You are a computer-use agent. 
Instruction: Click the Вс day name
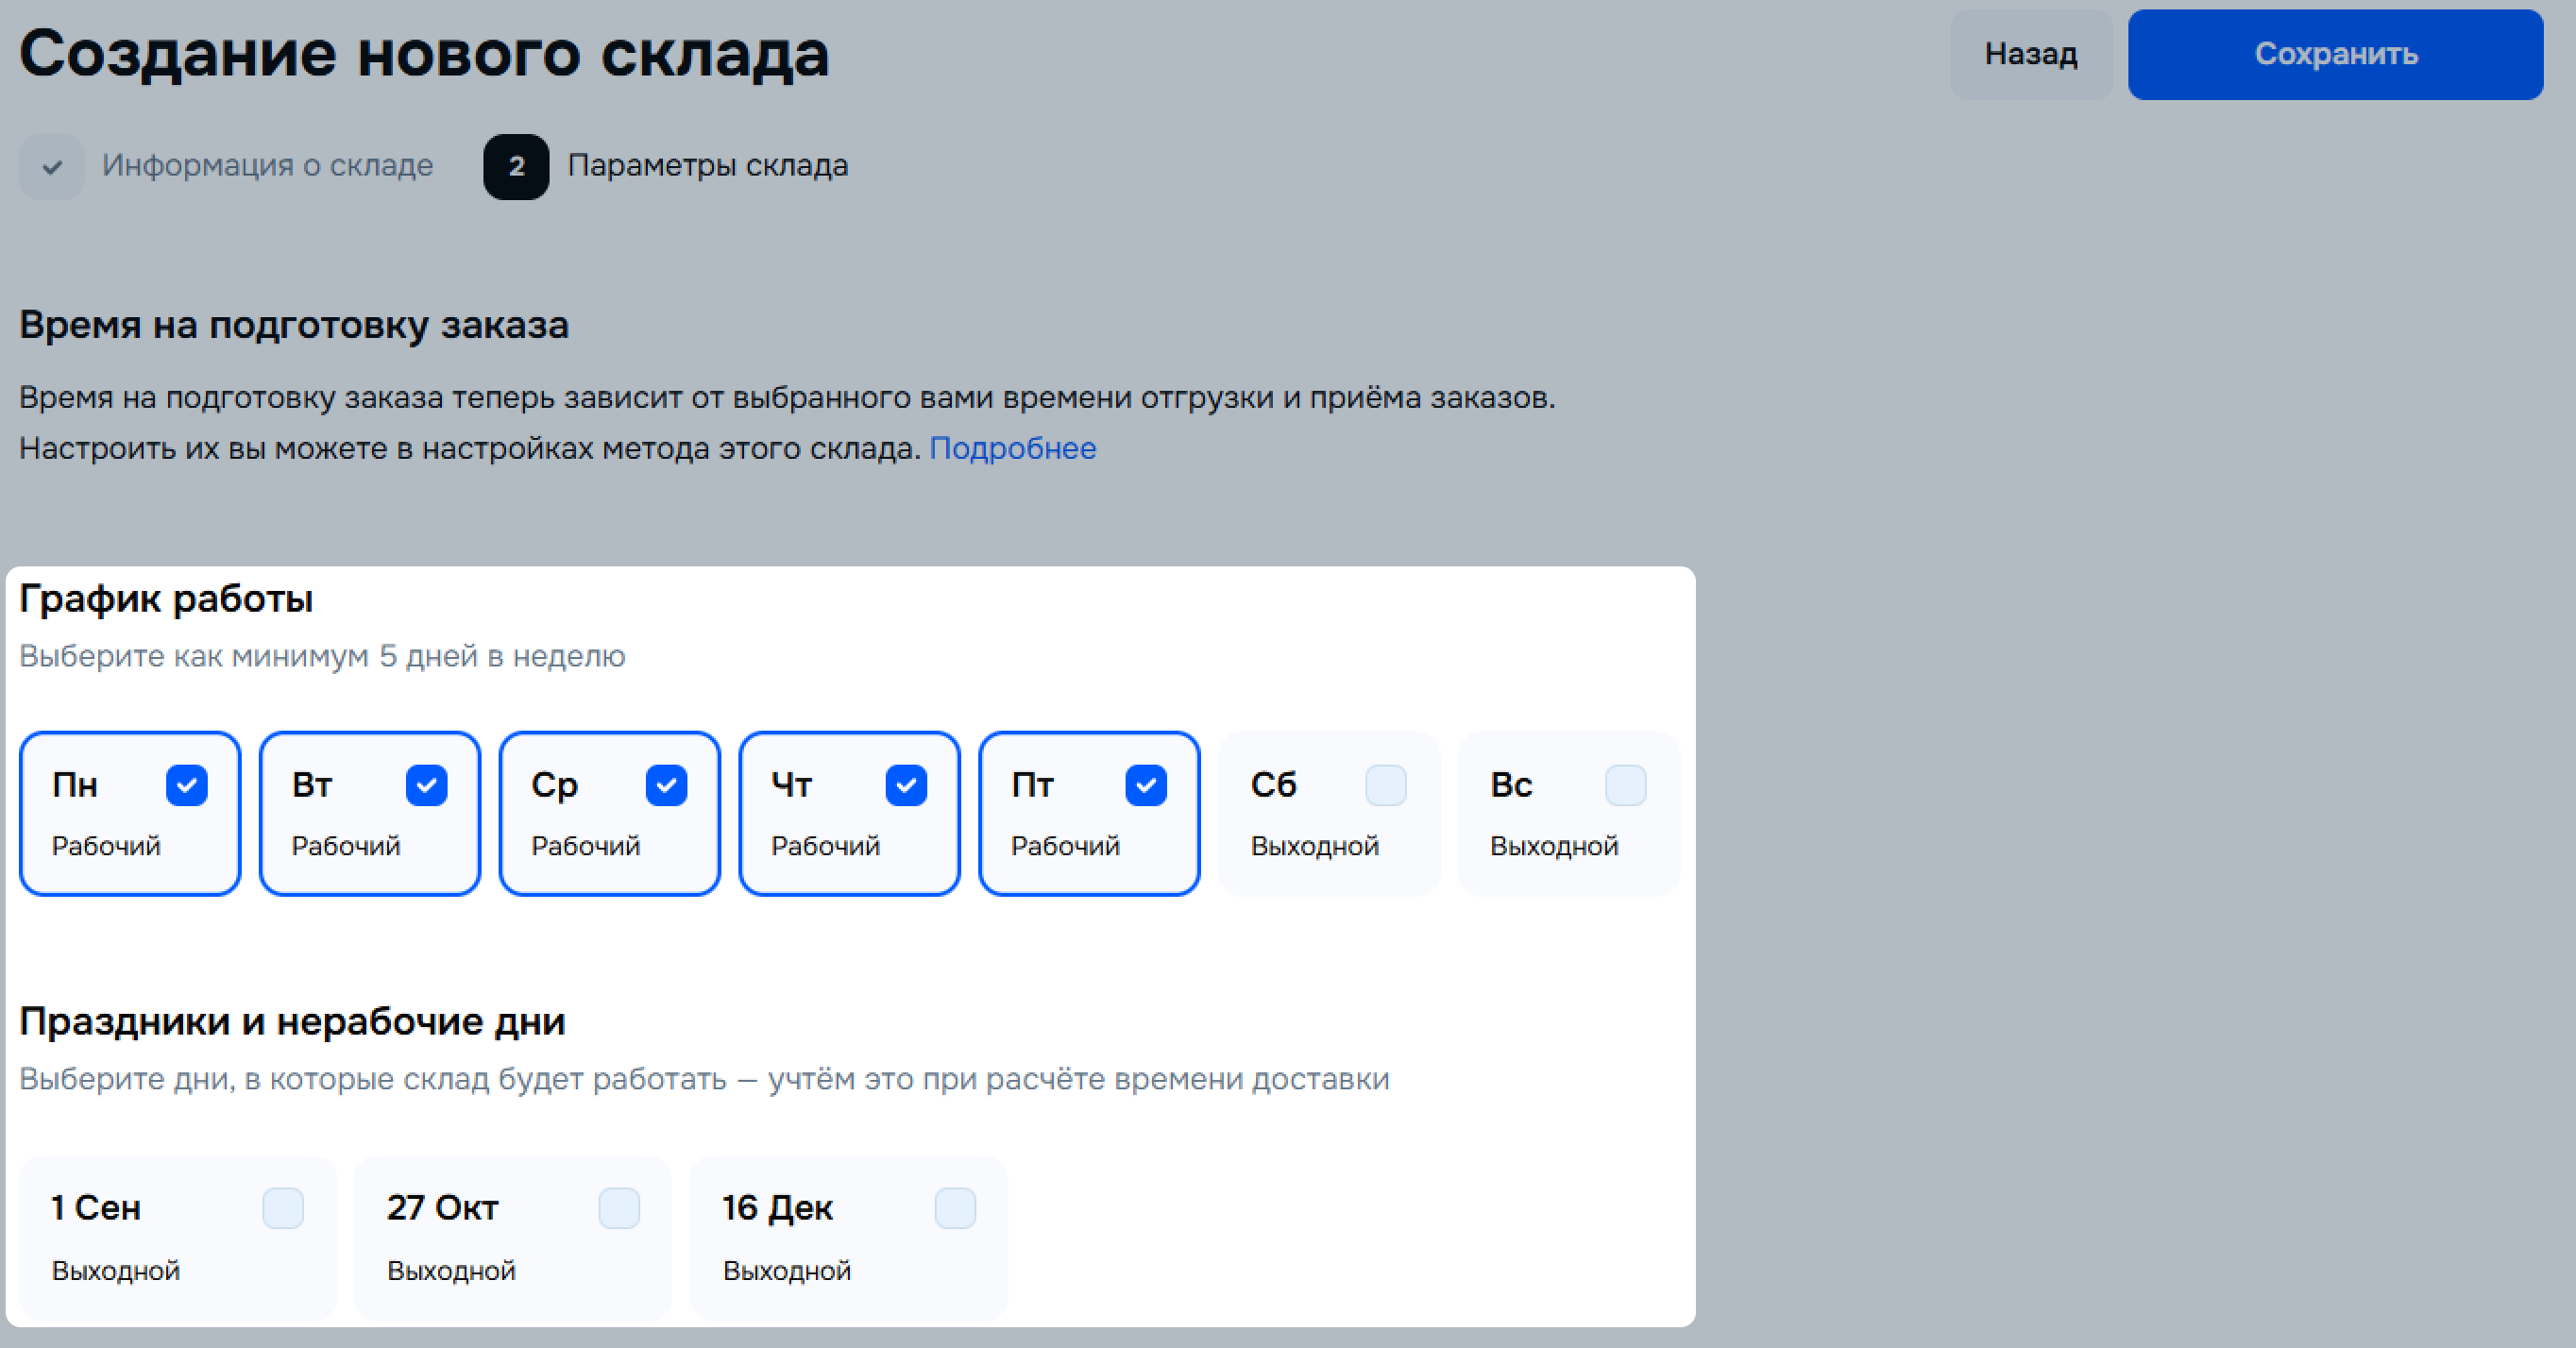1511,785
